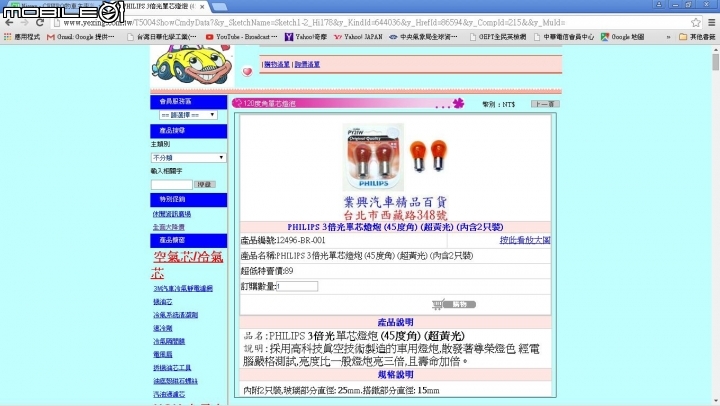Click the 搜尋 search button
The height and width of the screenshot is (406, 720).
point(205,185)
